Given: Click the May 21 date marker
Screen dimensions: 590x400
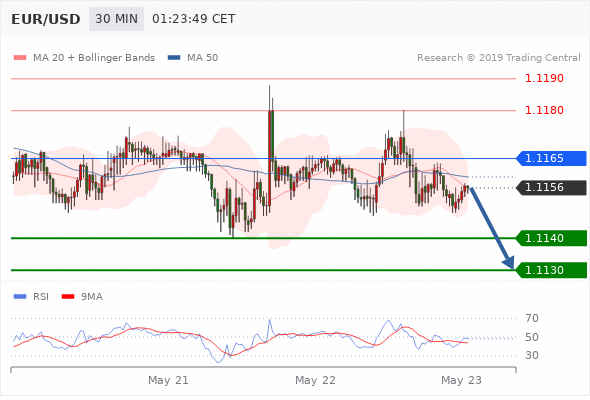Looking at the screenshot, I should tap(168, 380).
